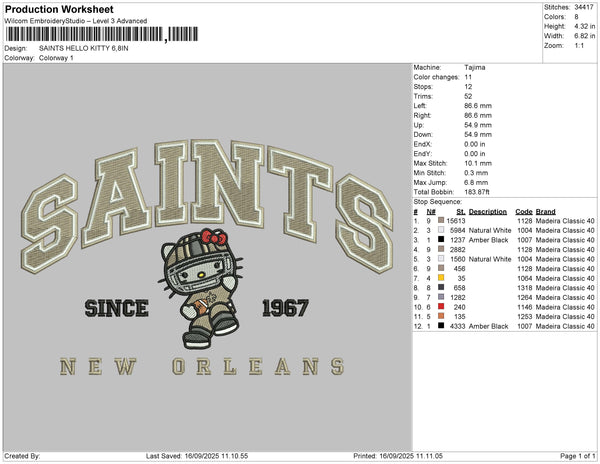The image size is (600, 464).
Task: Click the red swatch in stop row 10
Action: tap(441, 306)
